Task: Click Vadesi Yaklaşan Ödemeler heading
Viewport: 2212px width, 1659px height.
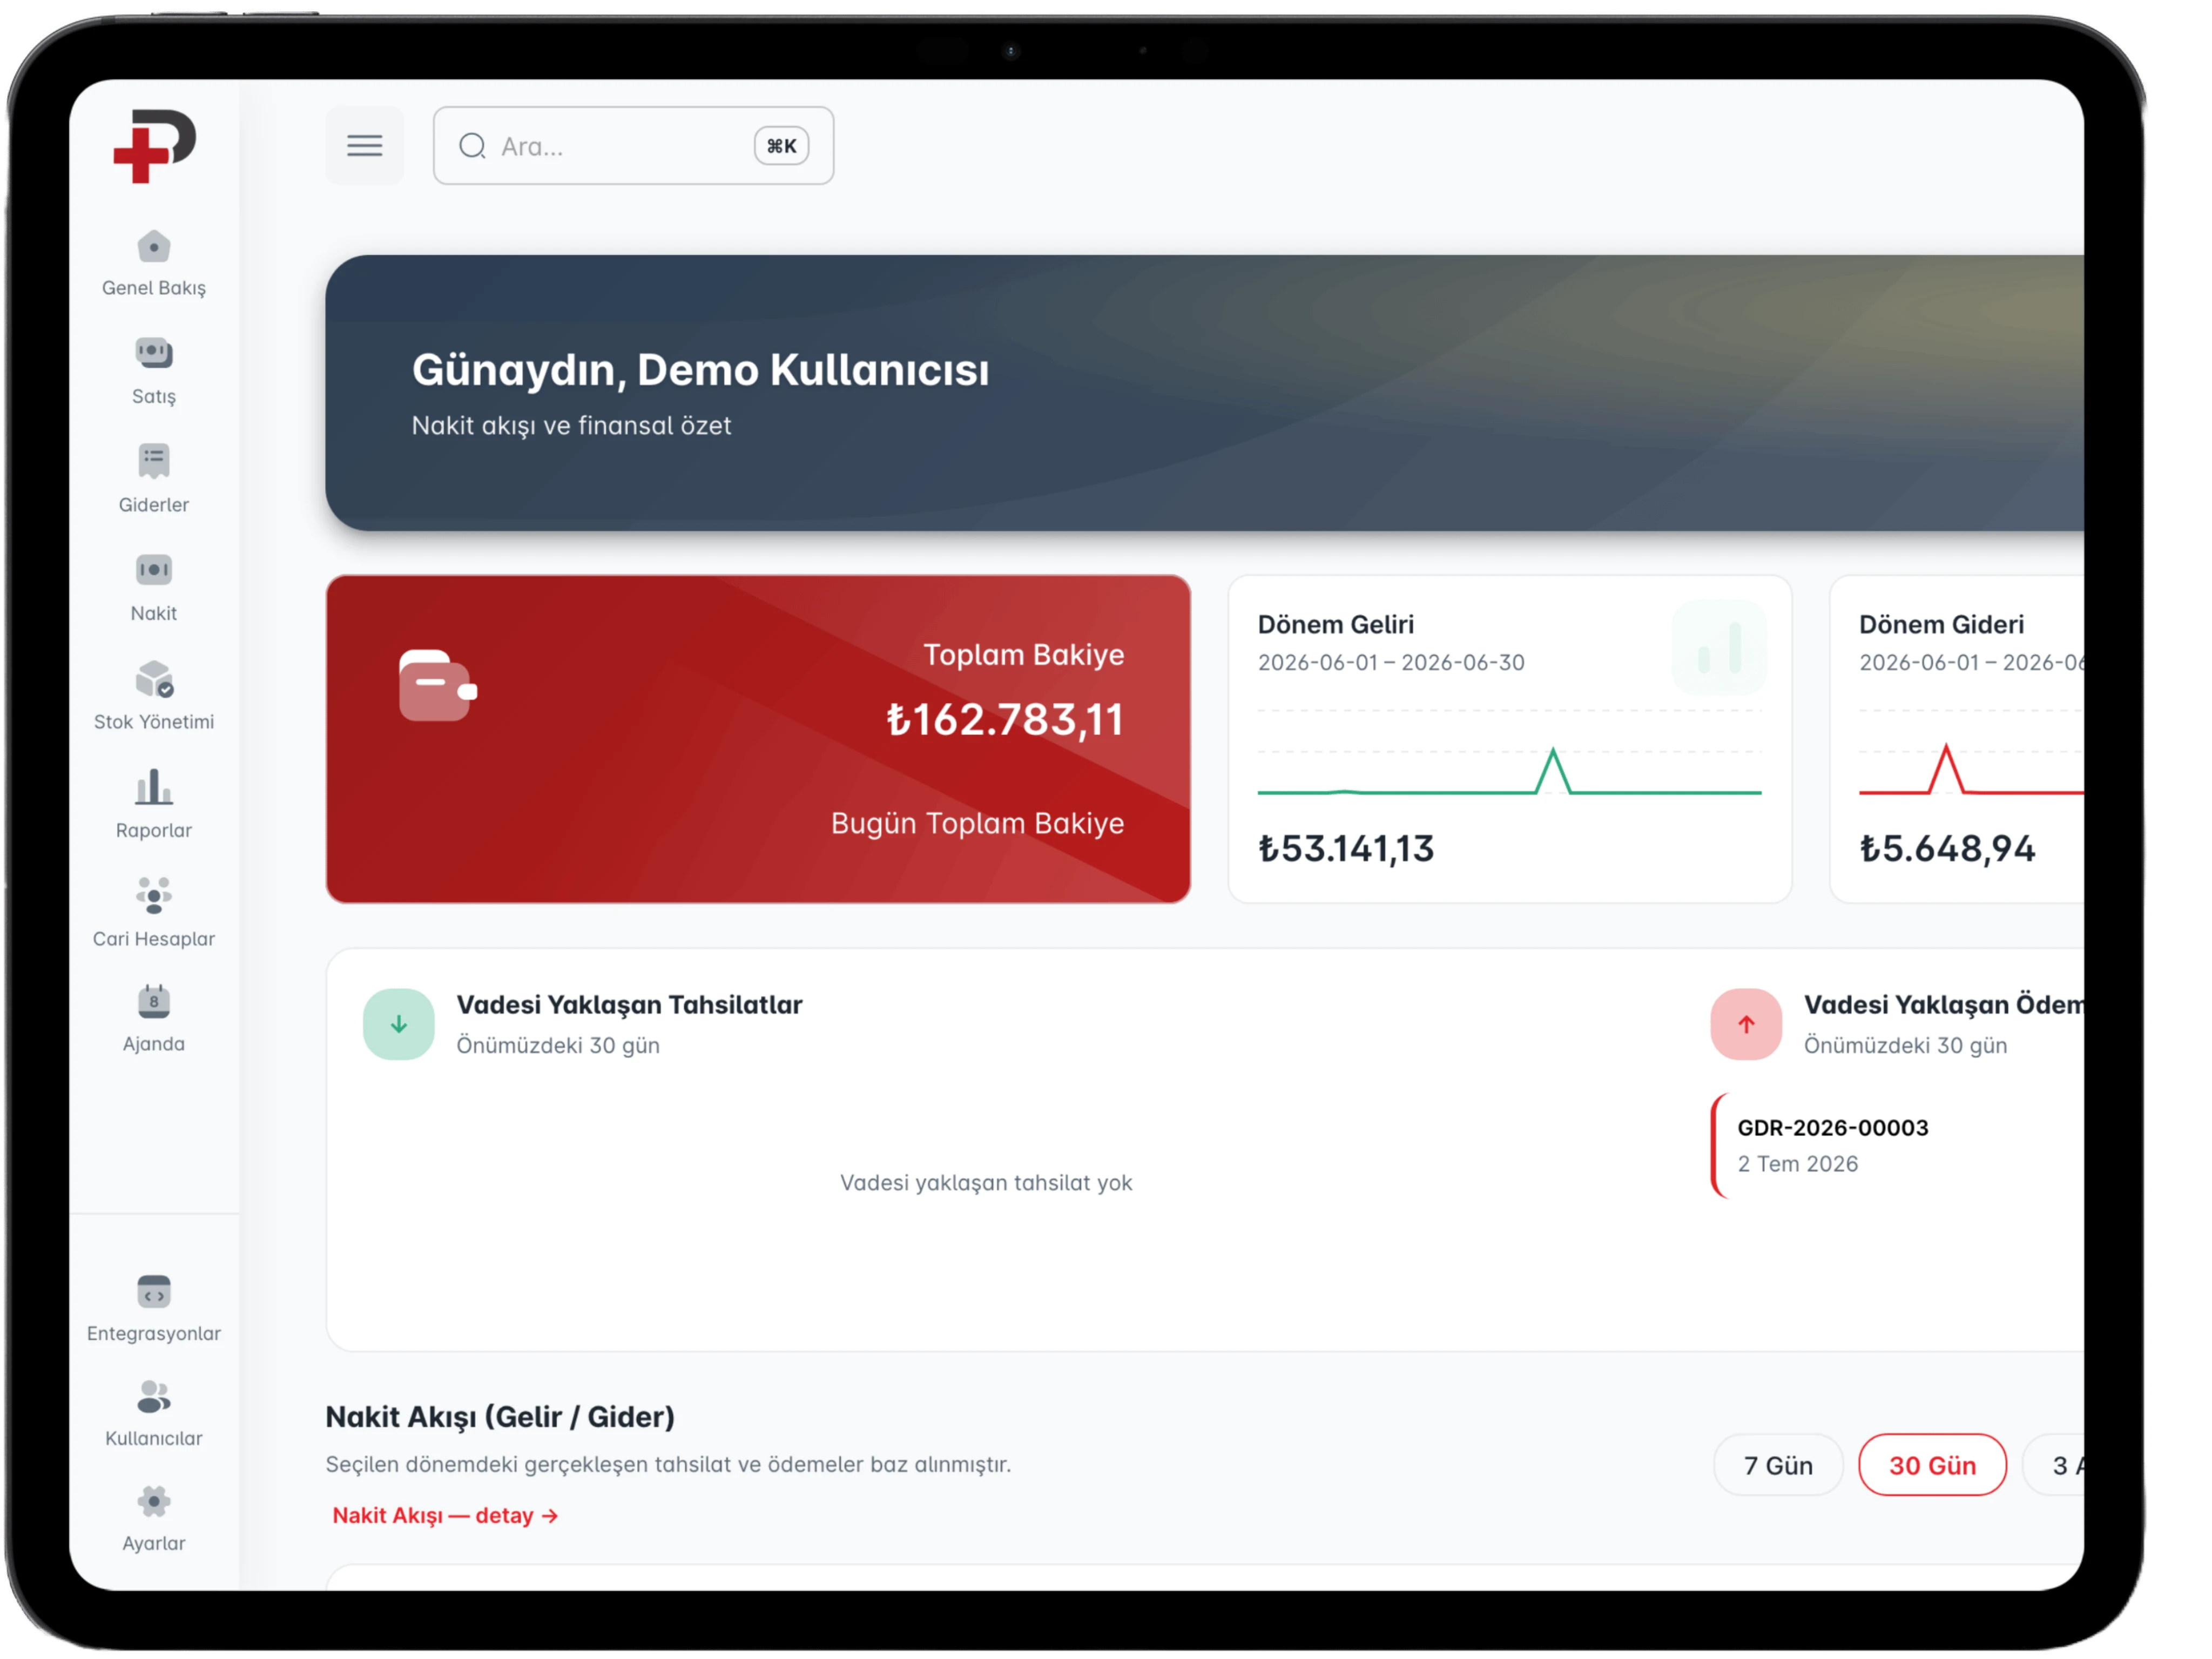Action: (x=1944, y=1004)
